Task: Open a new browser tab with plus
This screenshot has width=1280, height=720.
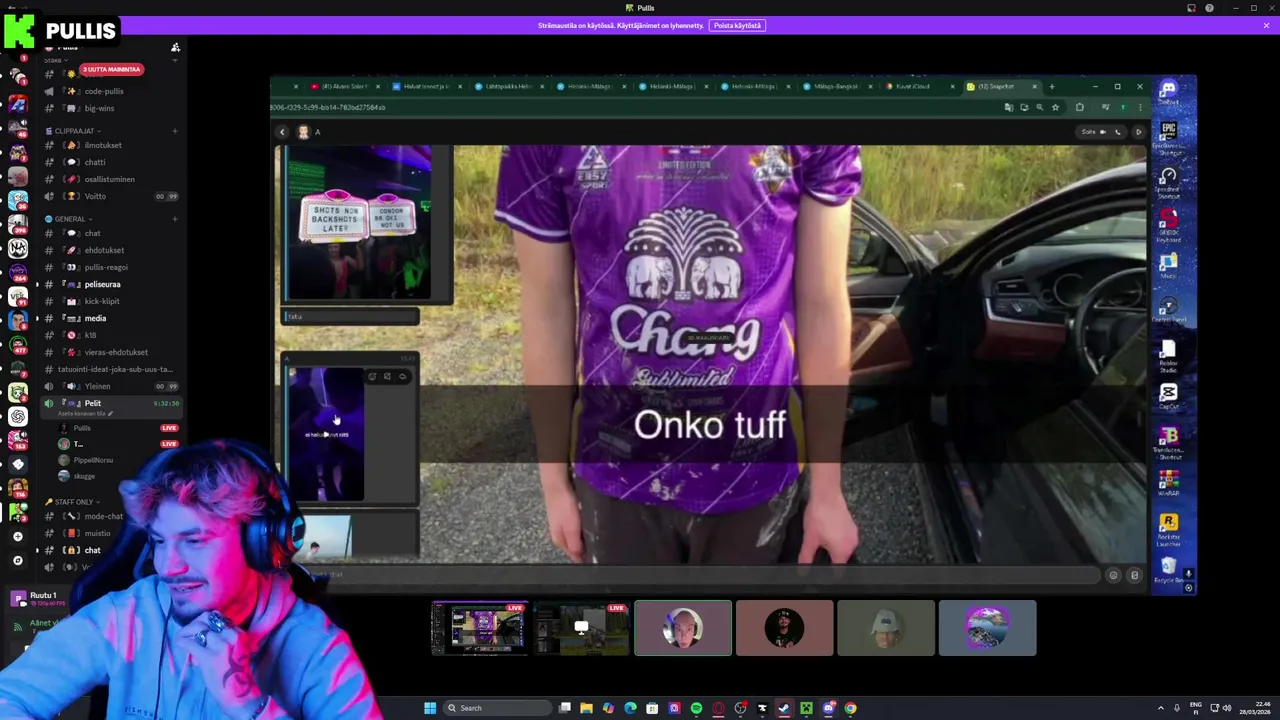Action: click(1051, 86)
